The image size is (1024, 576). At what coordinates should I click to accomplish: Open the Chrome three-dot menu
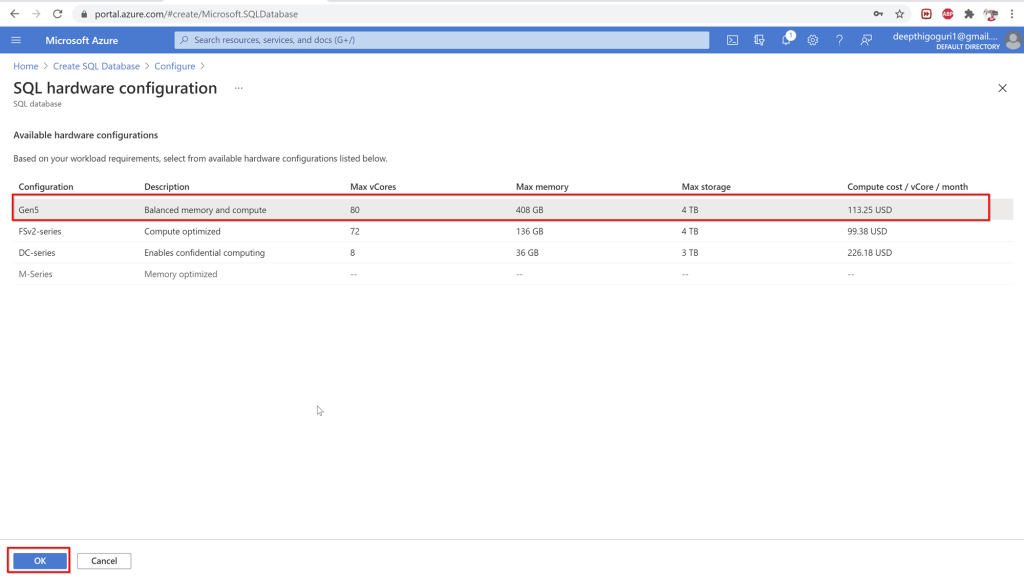click(x=1012, y=14)
